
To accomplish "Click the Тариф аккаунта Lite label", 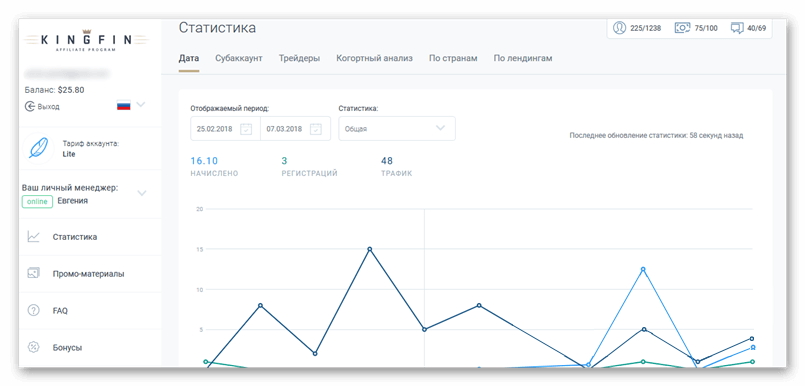I will point(90,149).
